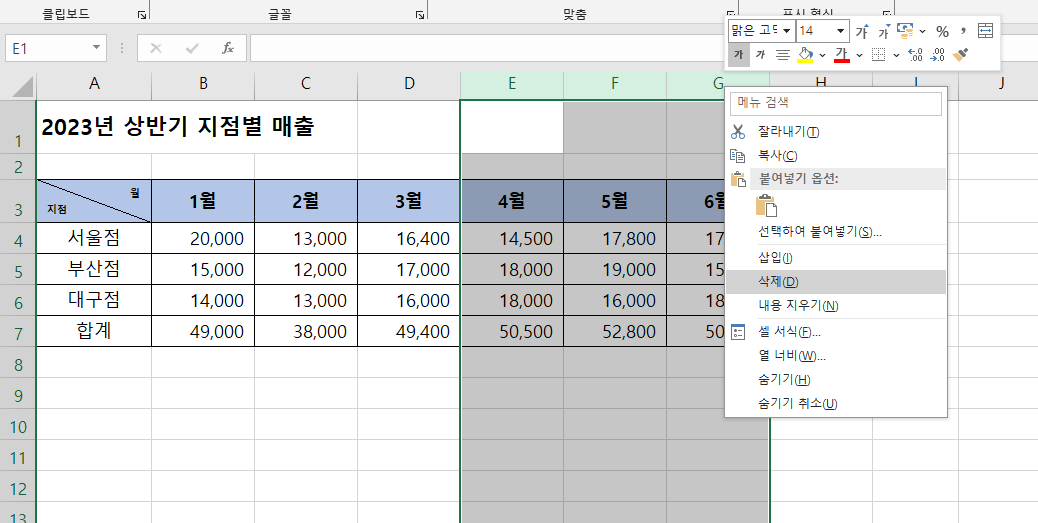Select column B header
Screen dimensions: 1038x523
203,83
